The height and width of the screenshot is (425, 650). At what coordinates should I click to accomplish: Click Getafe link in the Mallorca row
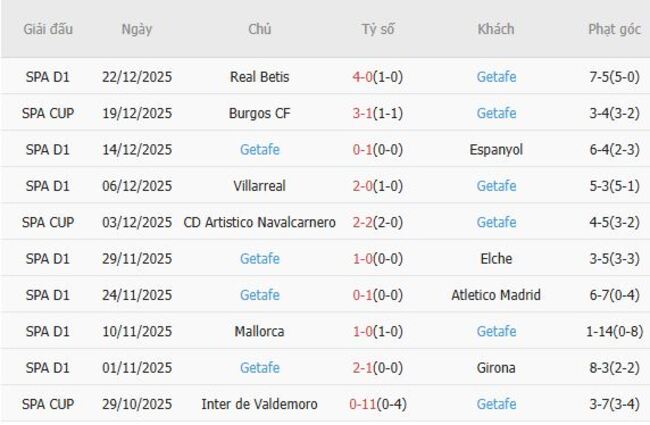click(x=496, y=331)
